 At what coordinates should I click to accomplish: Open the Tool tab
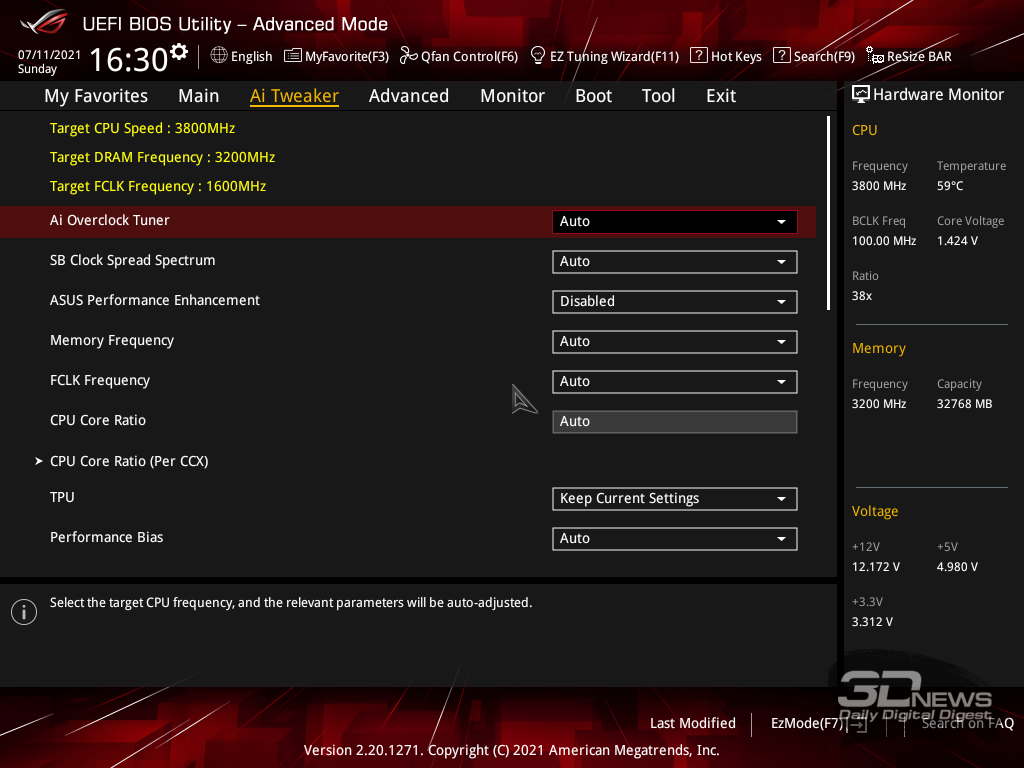pos(658,96)
